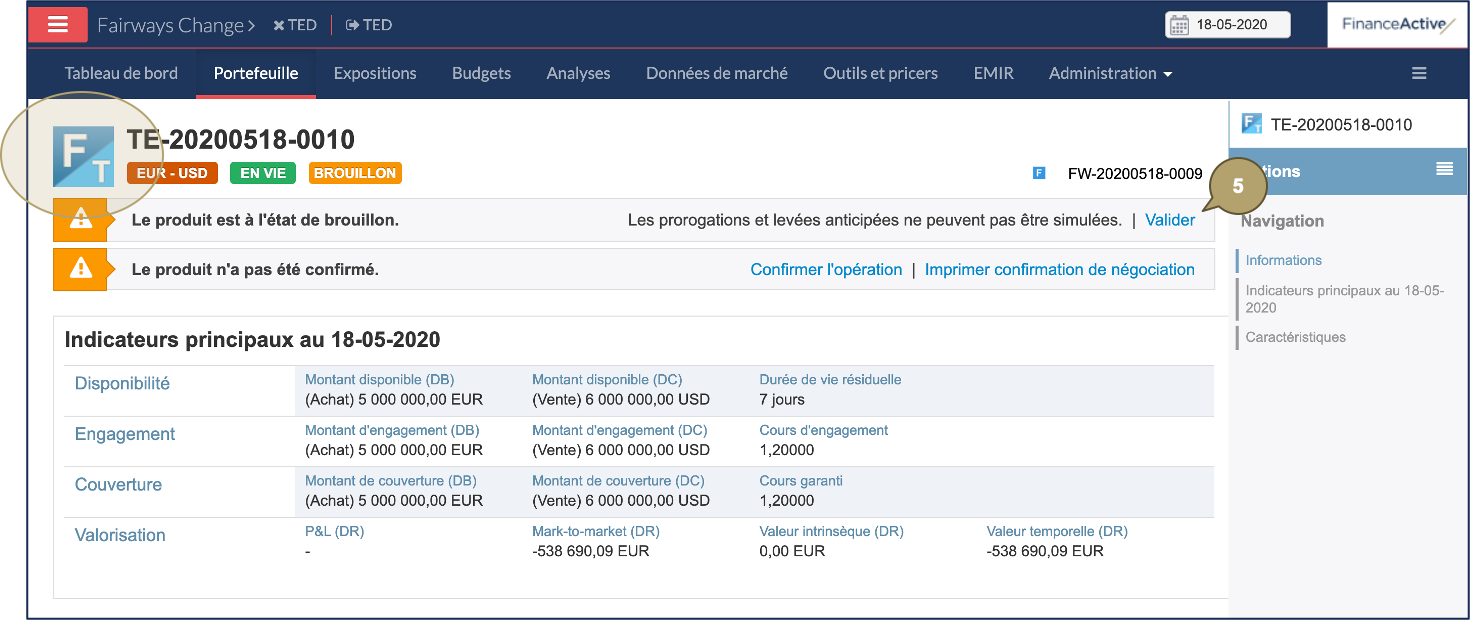Click the Durée de vie résiduelle value 7 jours
This screenshot has width=1470, height=620.
pyautogui.click(x=782, y=399)
